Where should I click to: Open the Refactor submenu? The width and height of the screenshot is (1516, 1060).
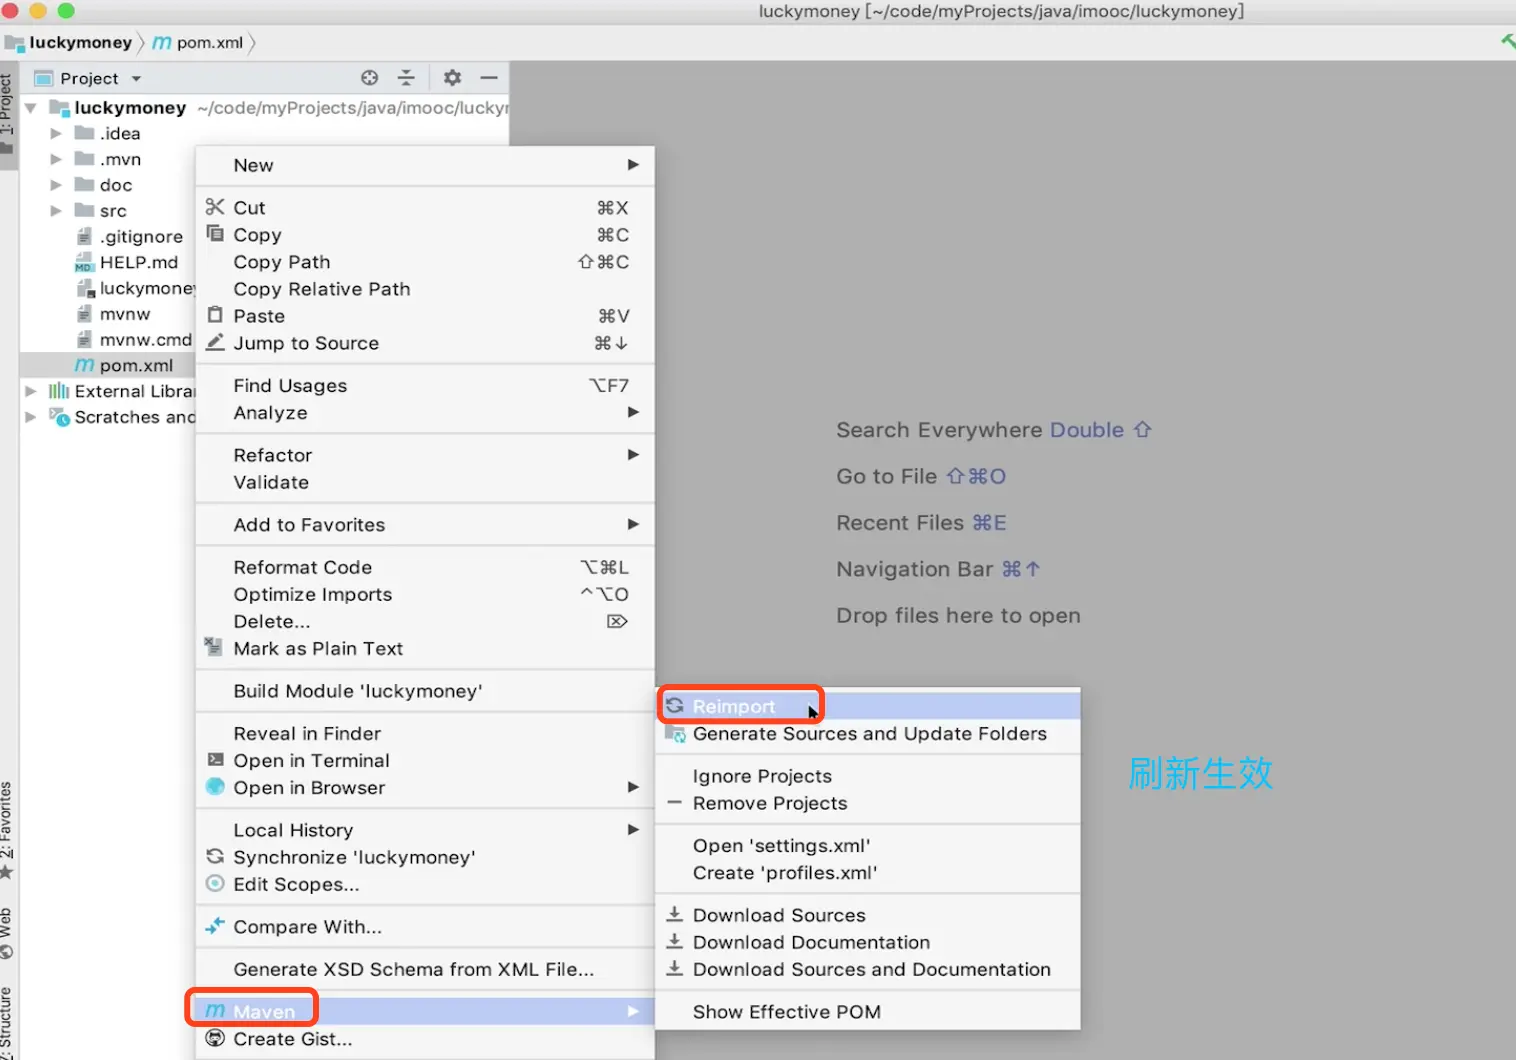[x=425, y=455]
